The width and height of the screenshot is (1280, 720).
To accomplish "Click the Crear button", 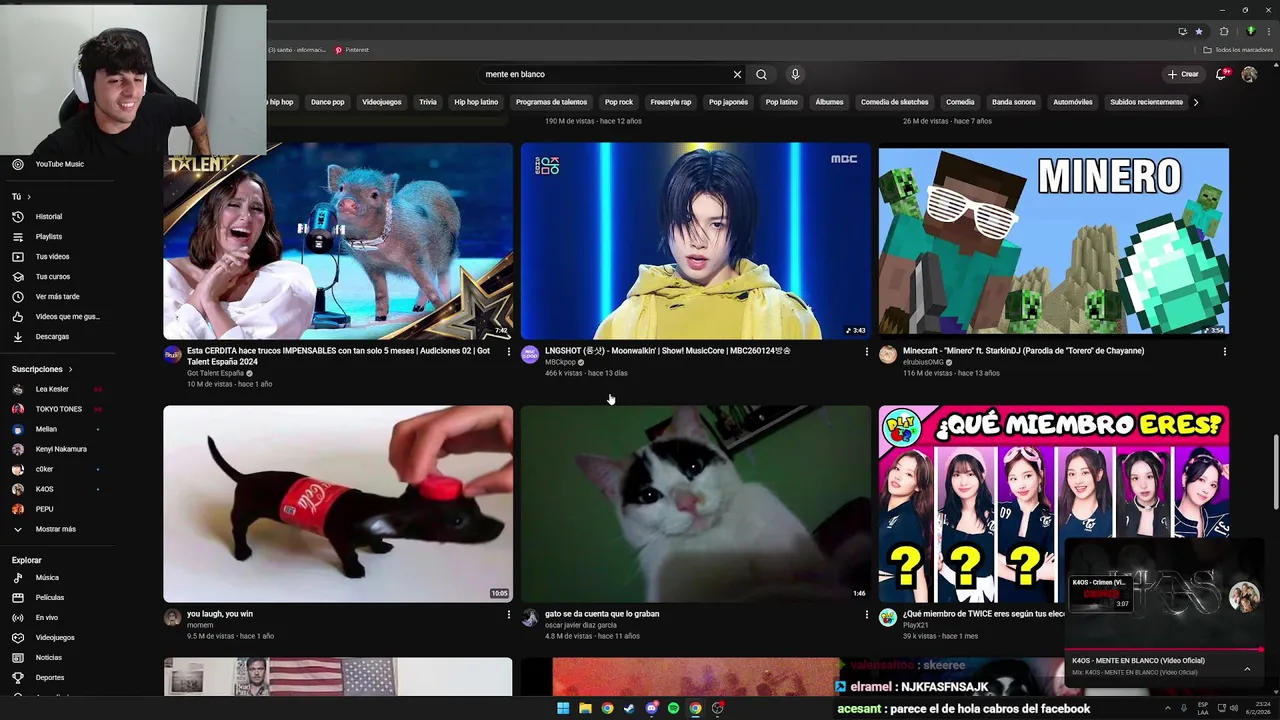I will [1183, 74].
